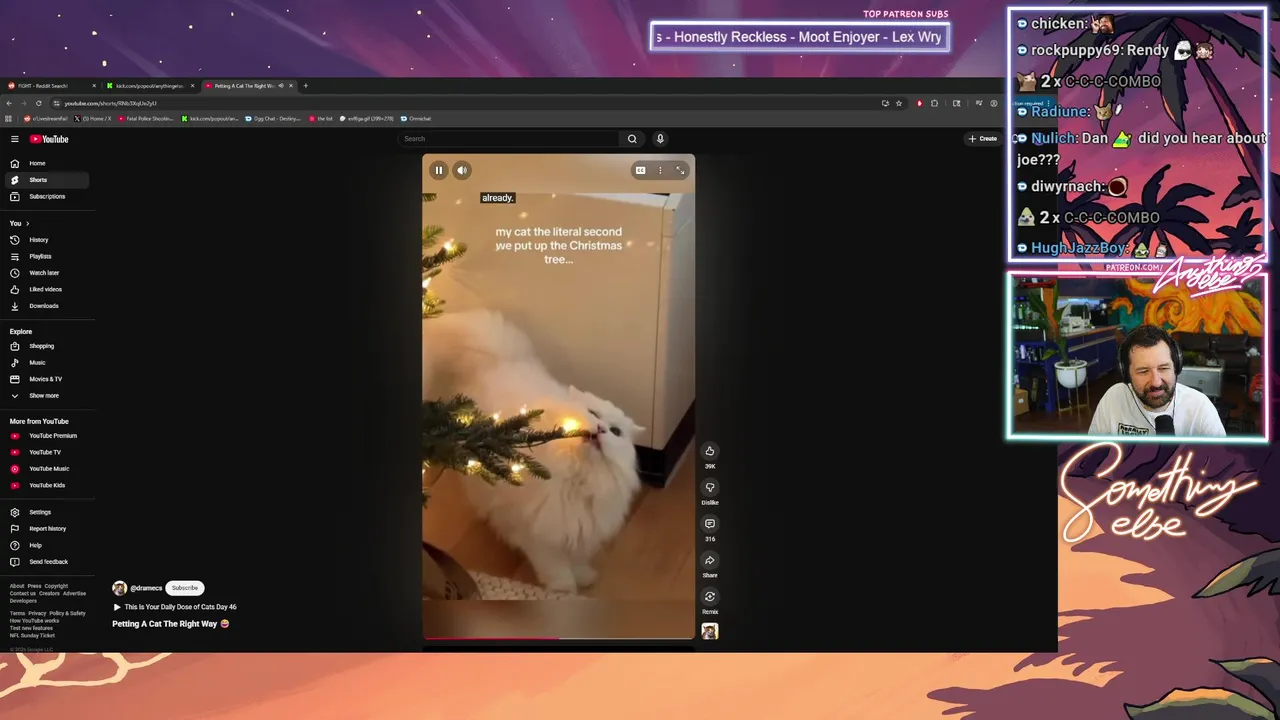This screenshot has width=1280, height=720.
Task: Share the Short
Action: 710,560
